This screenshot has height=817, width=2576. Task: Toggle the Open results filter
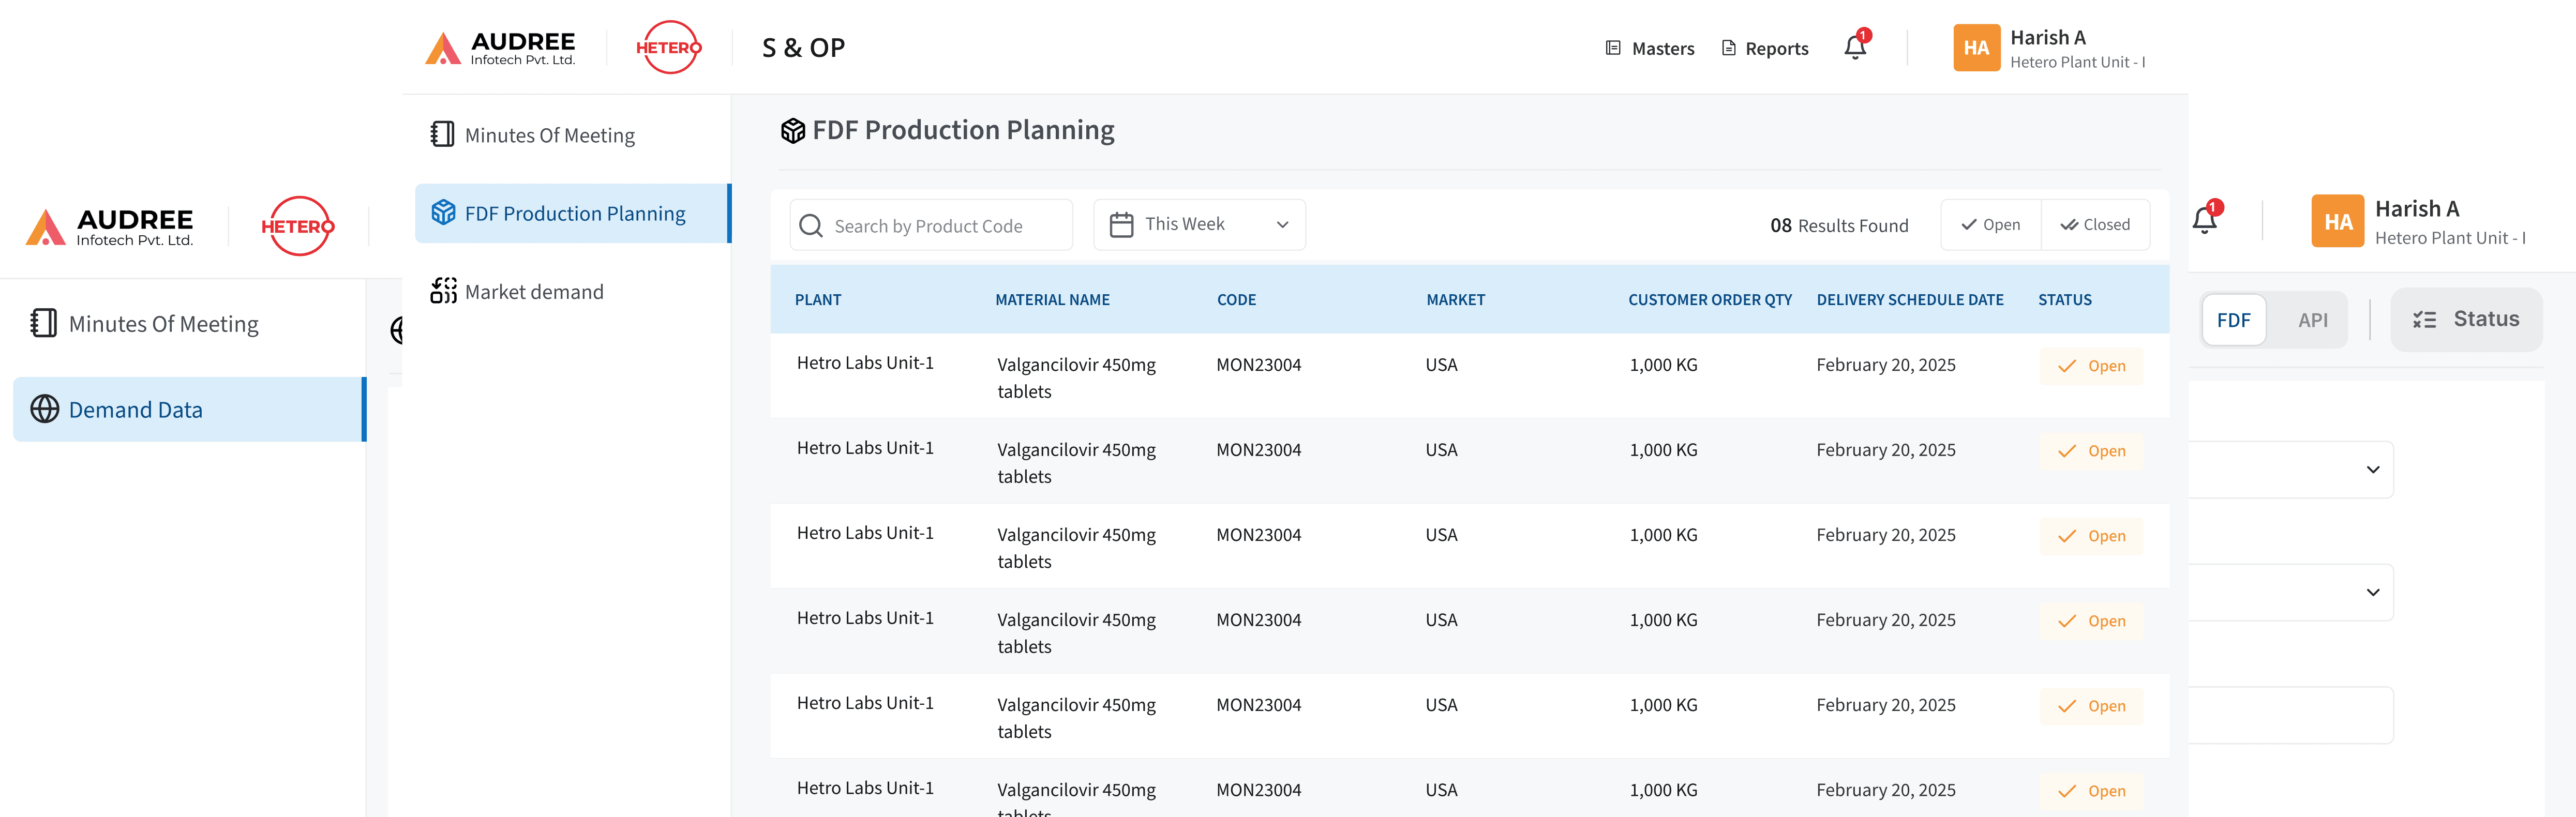pos(1990,225)
